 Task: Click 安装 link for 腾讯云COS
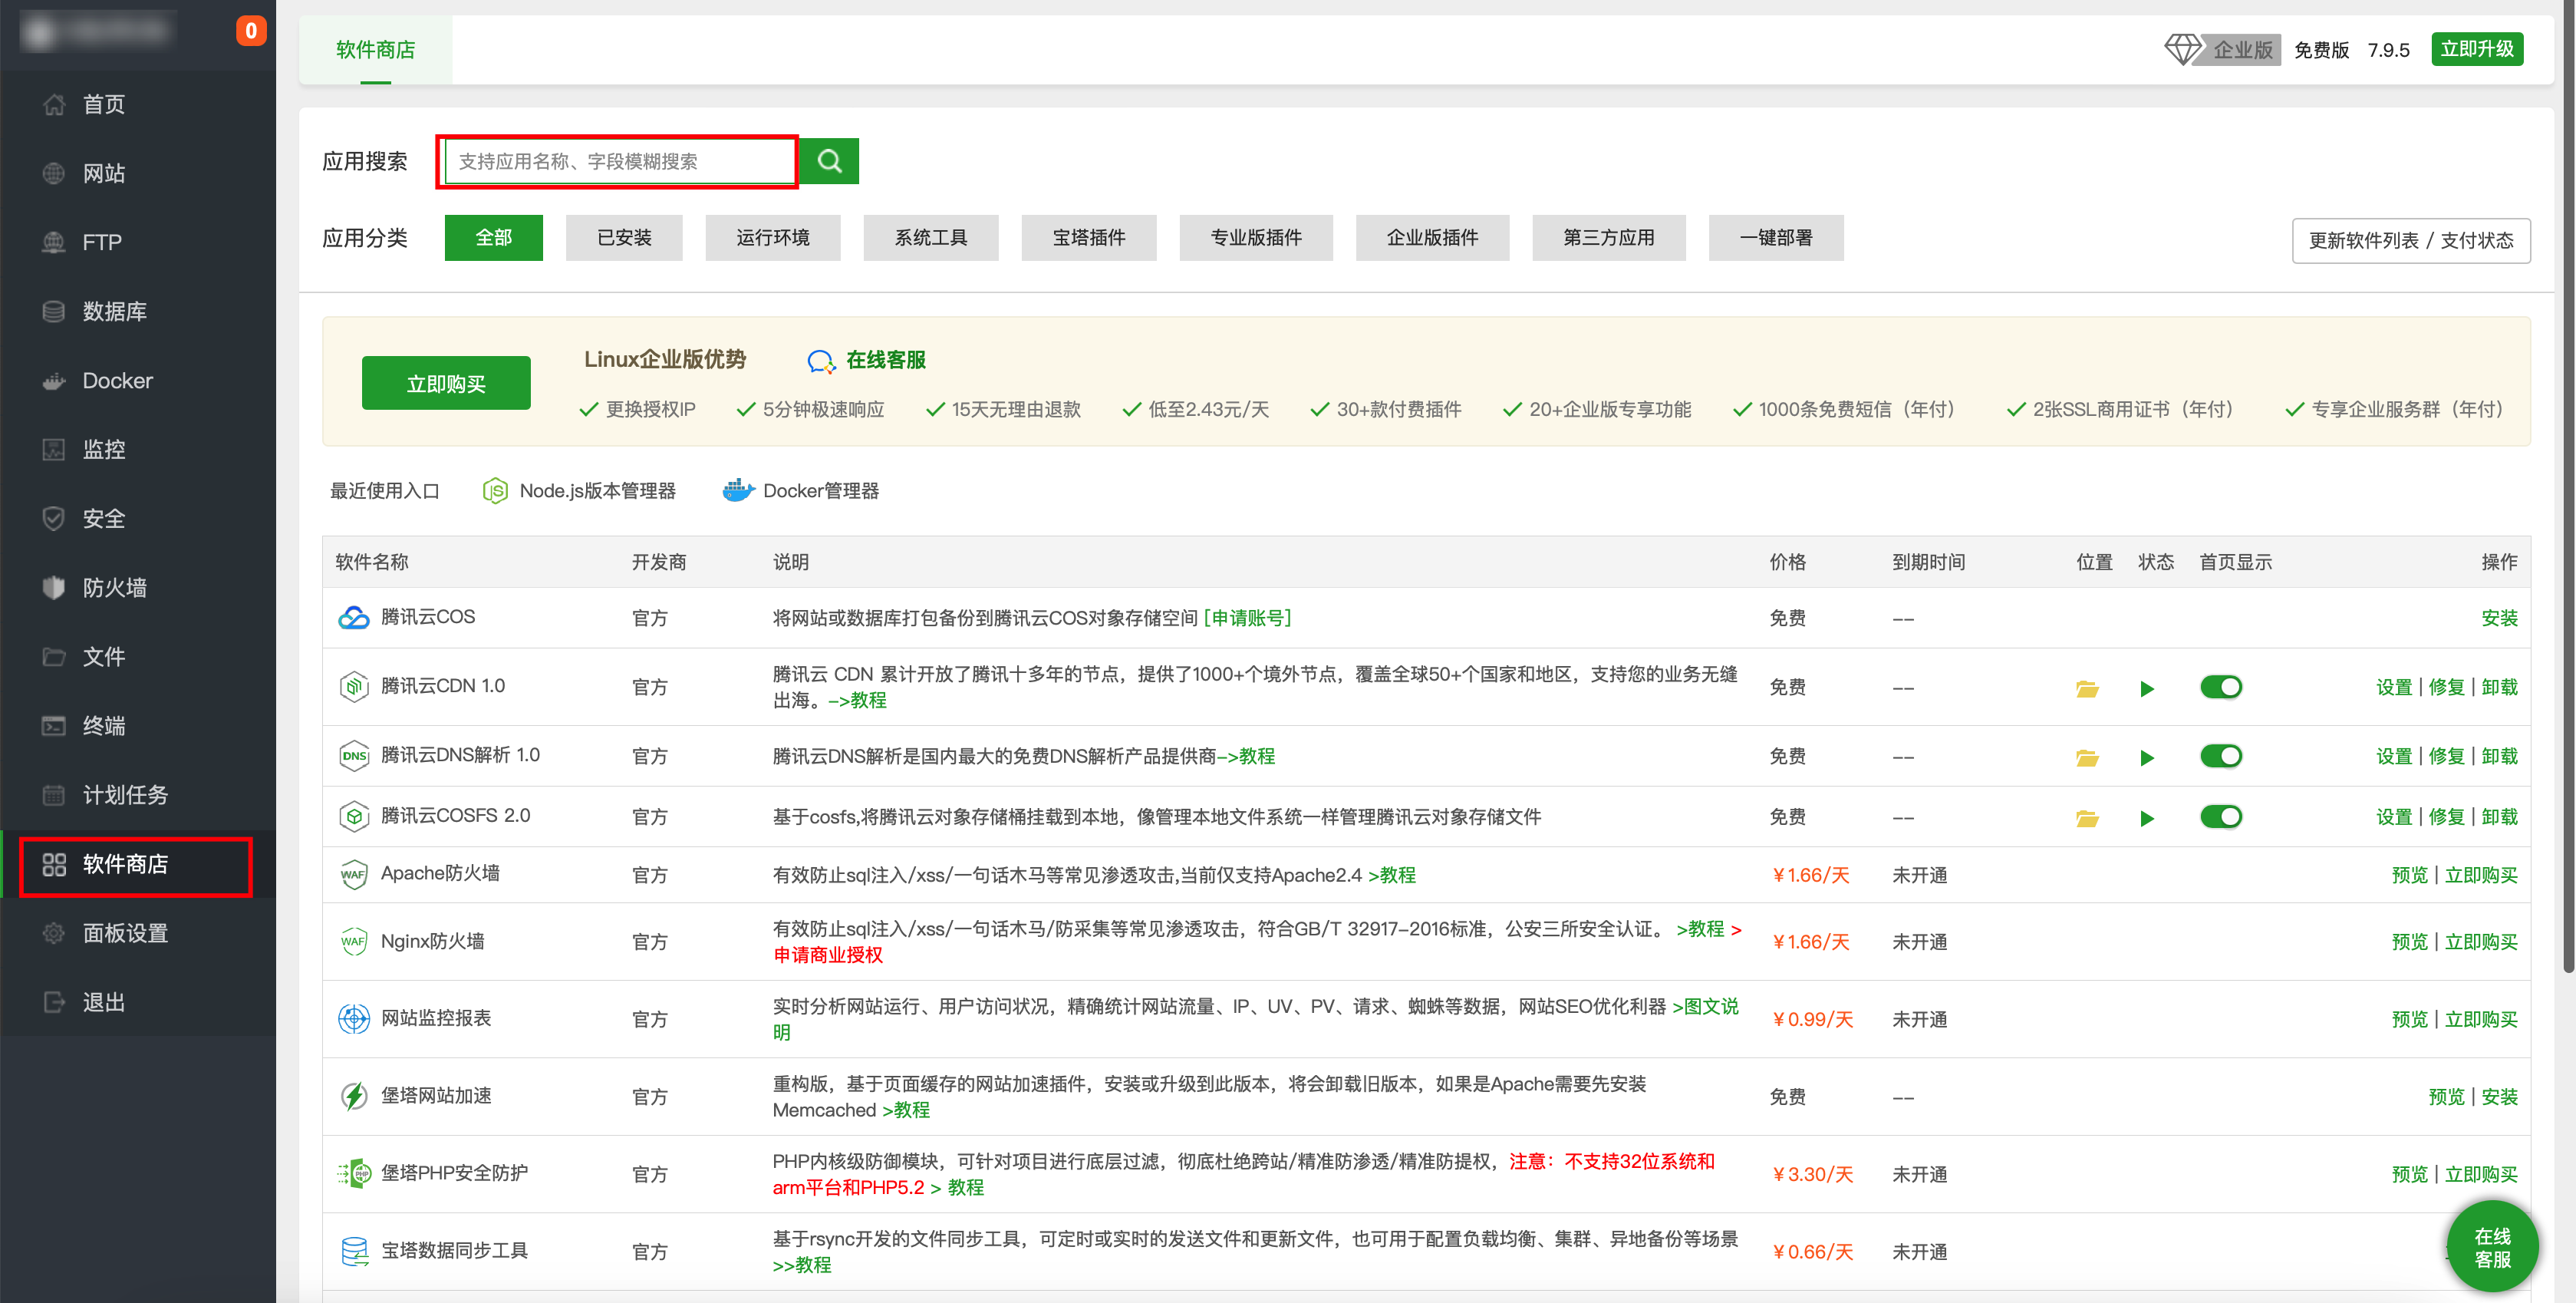2498,618
